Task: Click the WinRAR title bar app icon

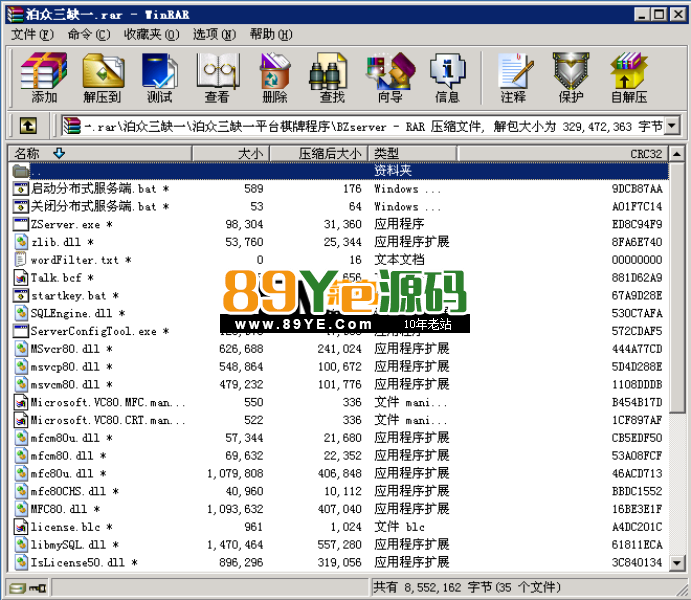Action: coord(15,15)
